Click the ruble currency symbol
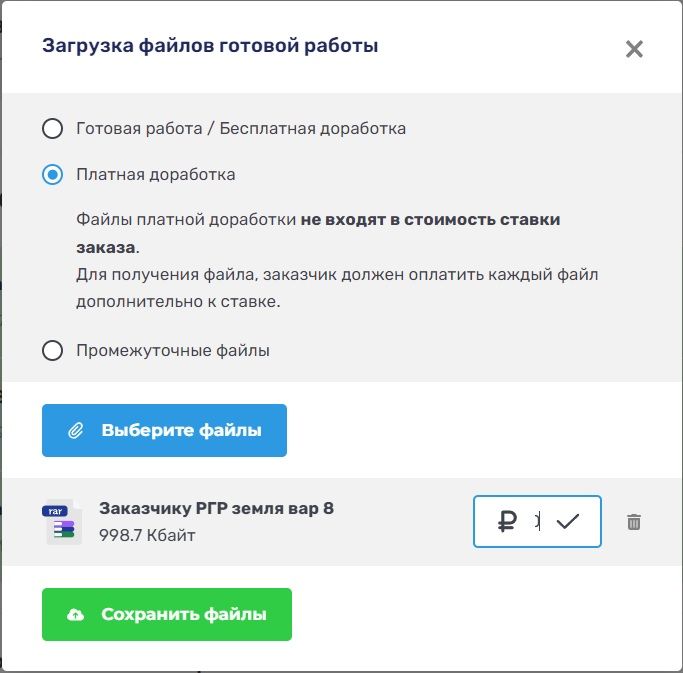Viewport: 683px width, 673px height. point(507,521)
